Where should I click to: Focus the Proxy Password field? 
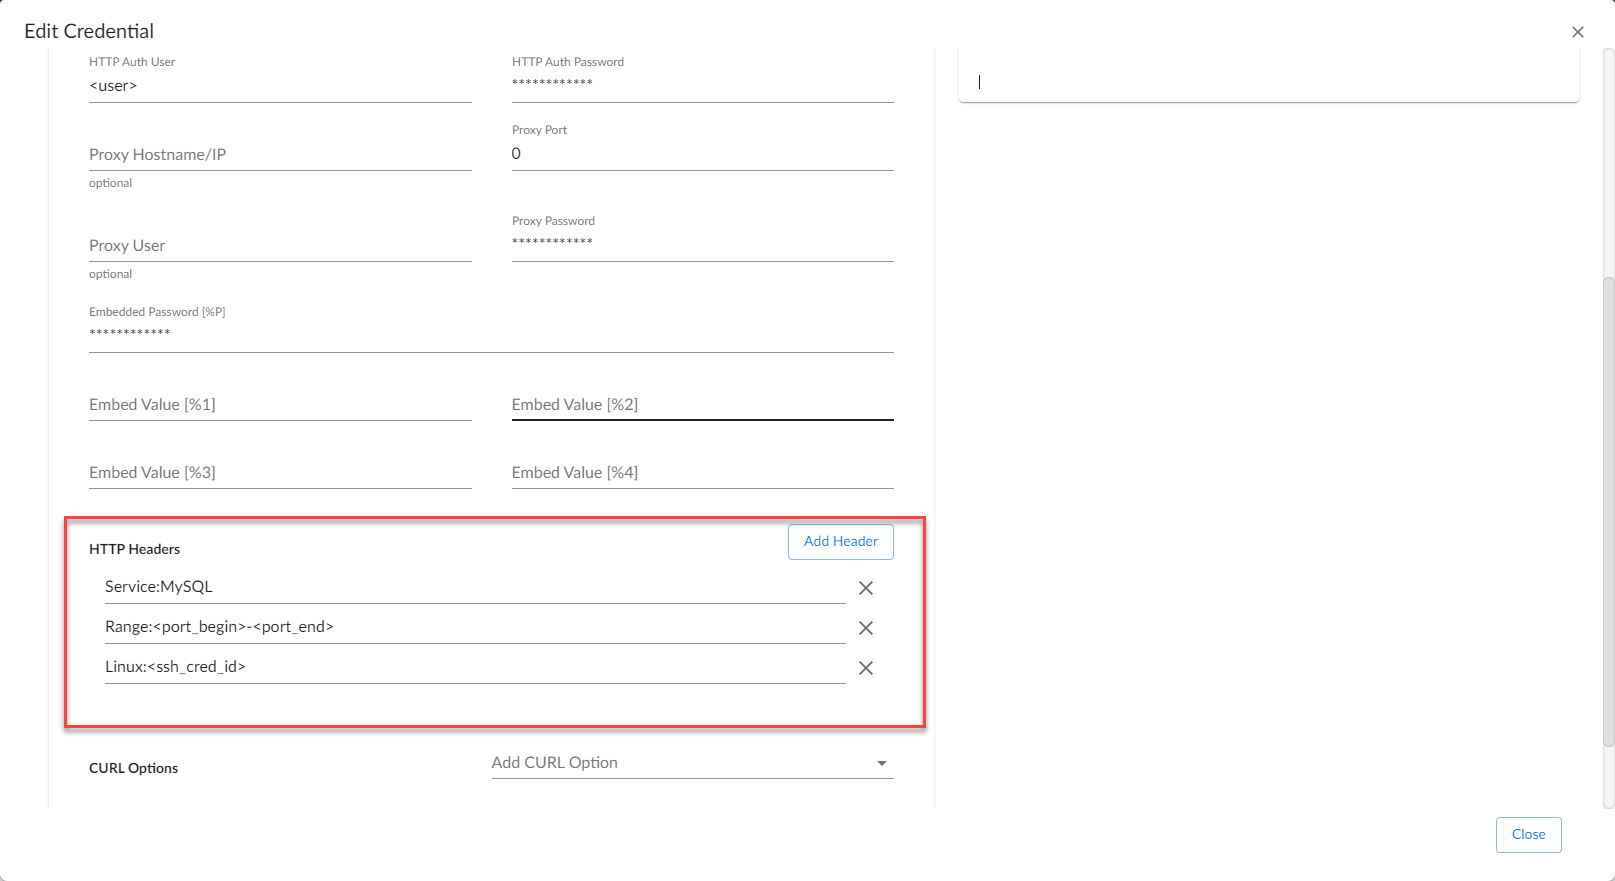coord(702,243)
